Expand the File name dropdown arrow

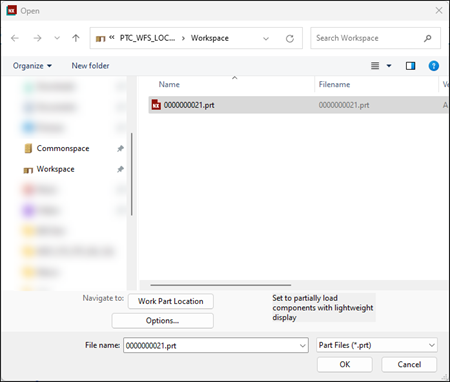coord(303,346)
